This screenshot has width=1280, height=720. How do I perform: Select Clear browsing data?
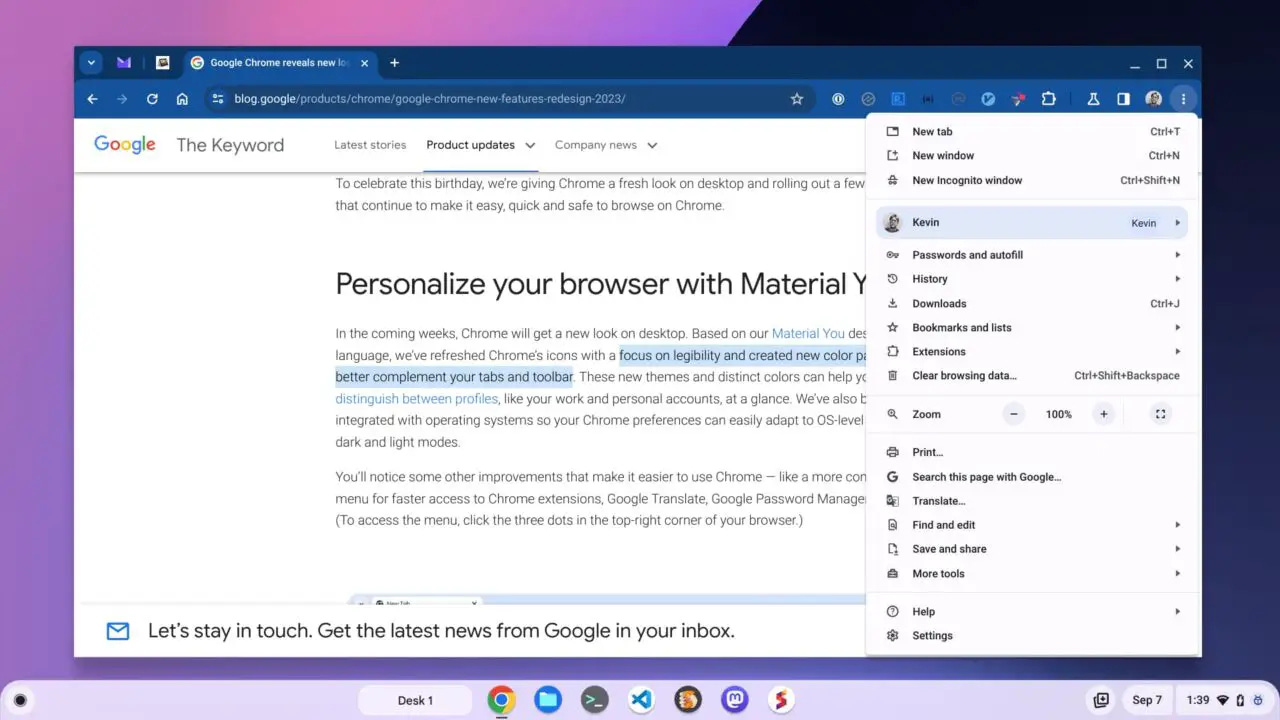[1032, 376]
